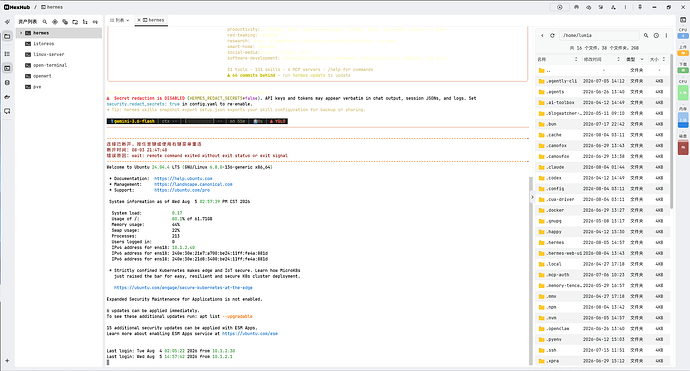Click the transfer arrows icon in left sidebar

(7, 97)
